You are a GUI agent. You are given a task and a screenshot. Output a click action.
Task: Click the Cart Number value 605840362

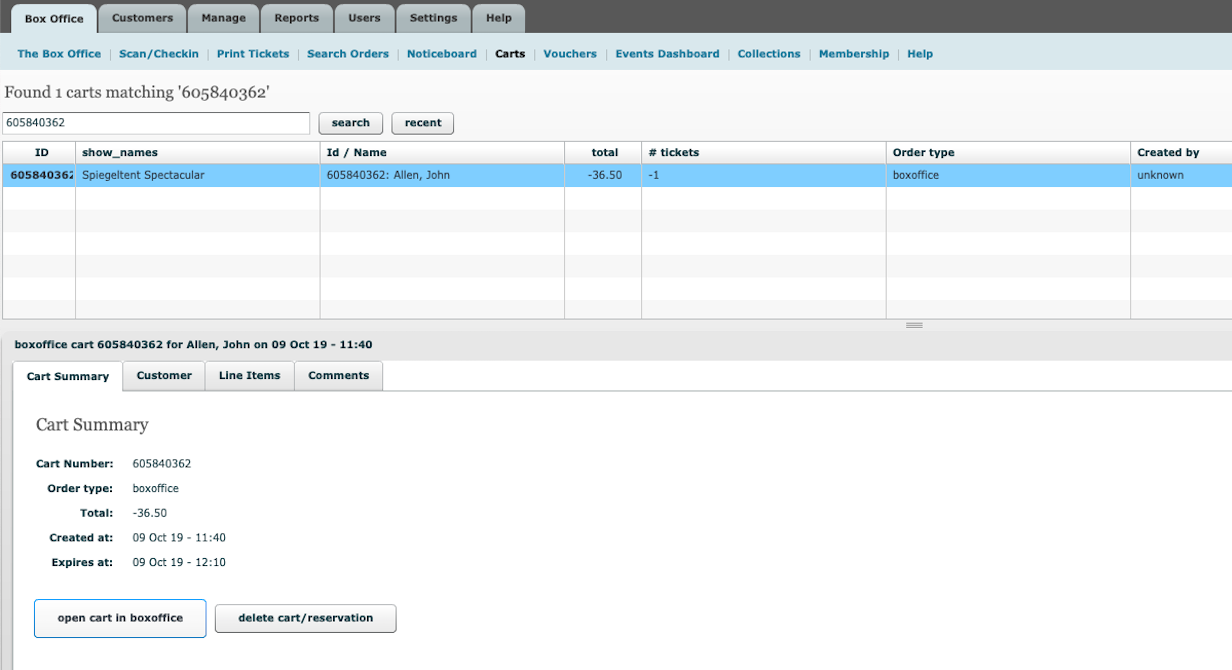click(x=162, y=464)
